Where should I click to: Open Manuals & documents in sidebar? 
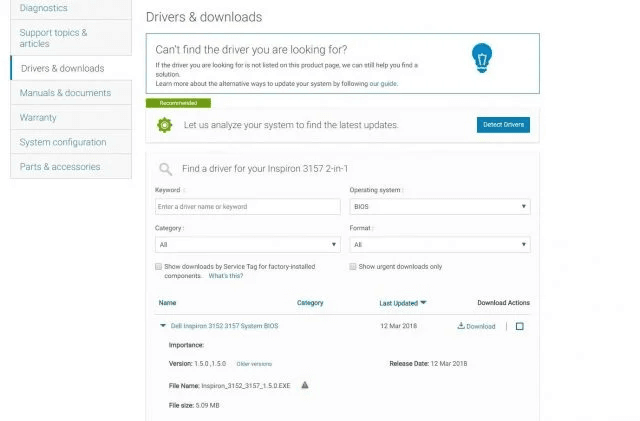[65, 93]
